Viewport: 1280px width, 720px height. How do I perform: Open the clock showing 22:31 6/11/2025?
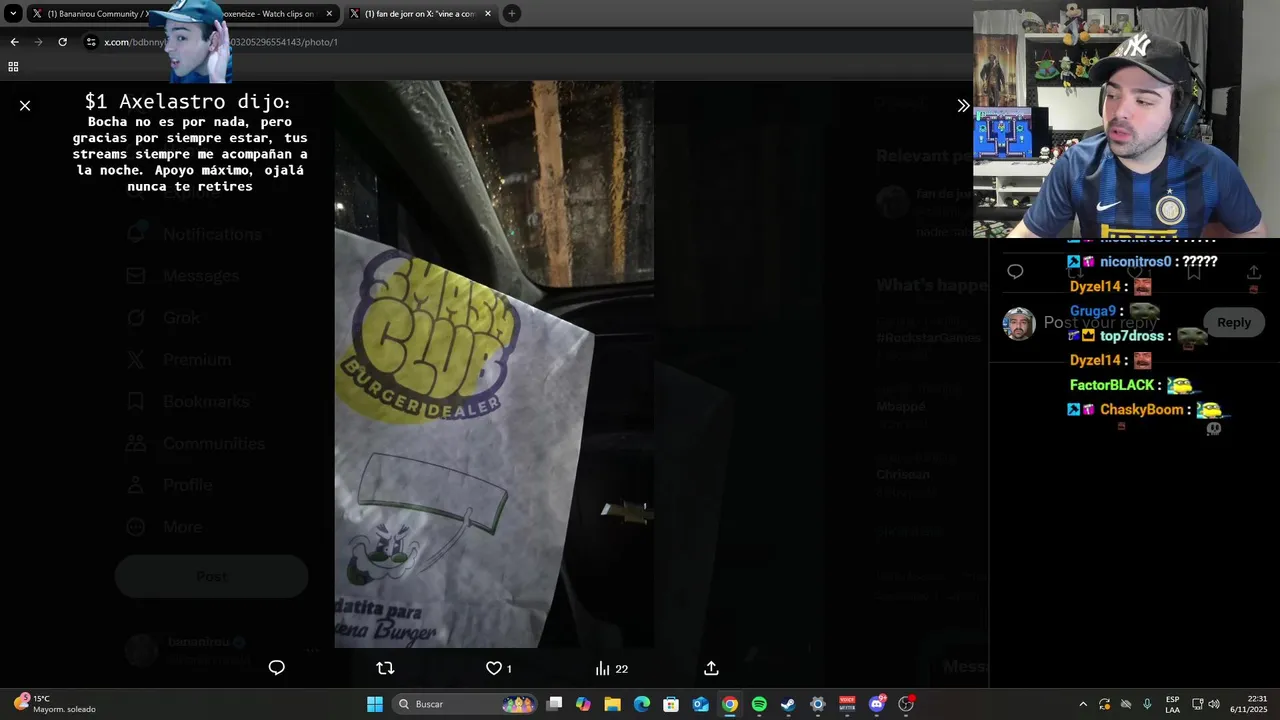tap(1248, 704)
